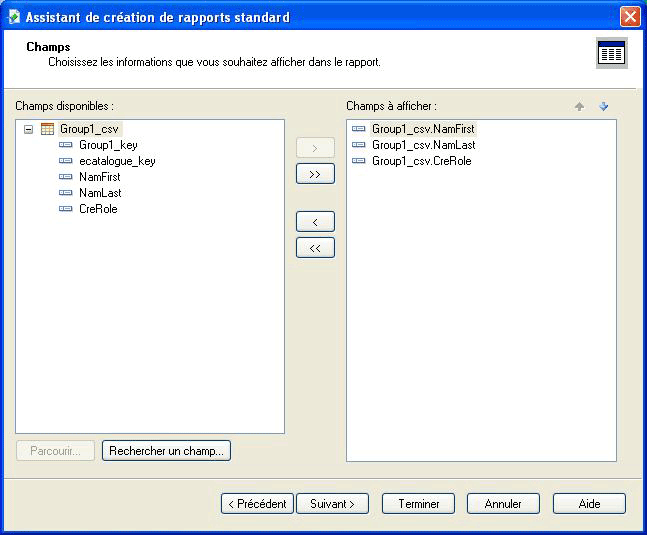The image size is (647, 535).
Task: Collapse the Group1_csv tree node
Action: 28,129
